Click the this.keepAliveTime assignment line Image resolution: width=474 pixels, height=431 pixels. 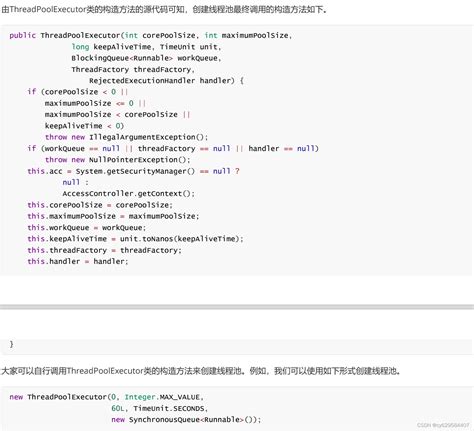[135, 239]
